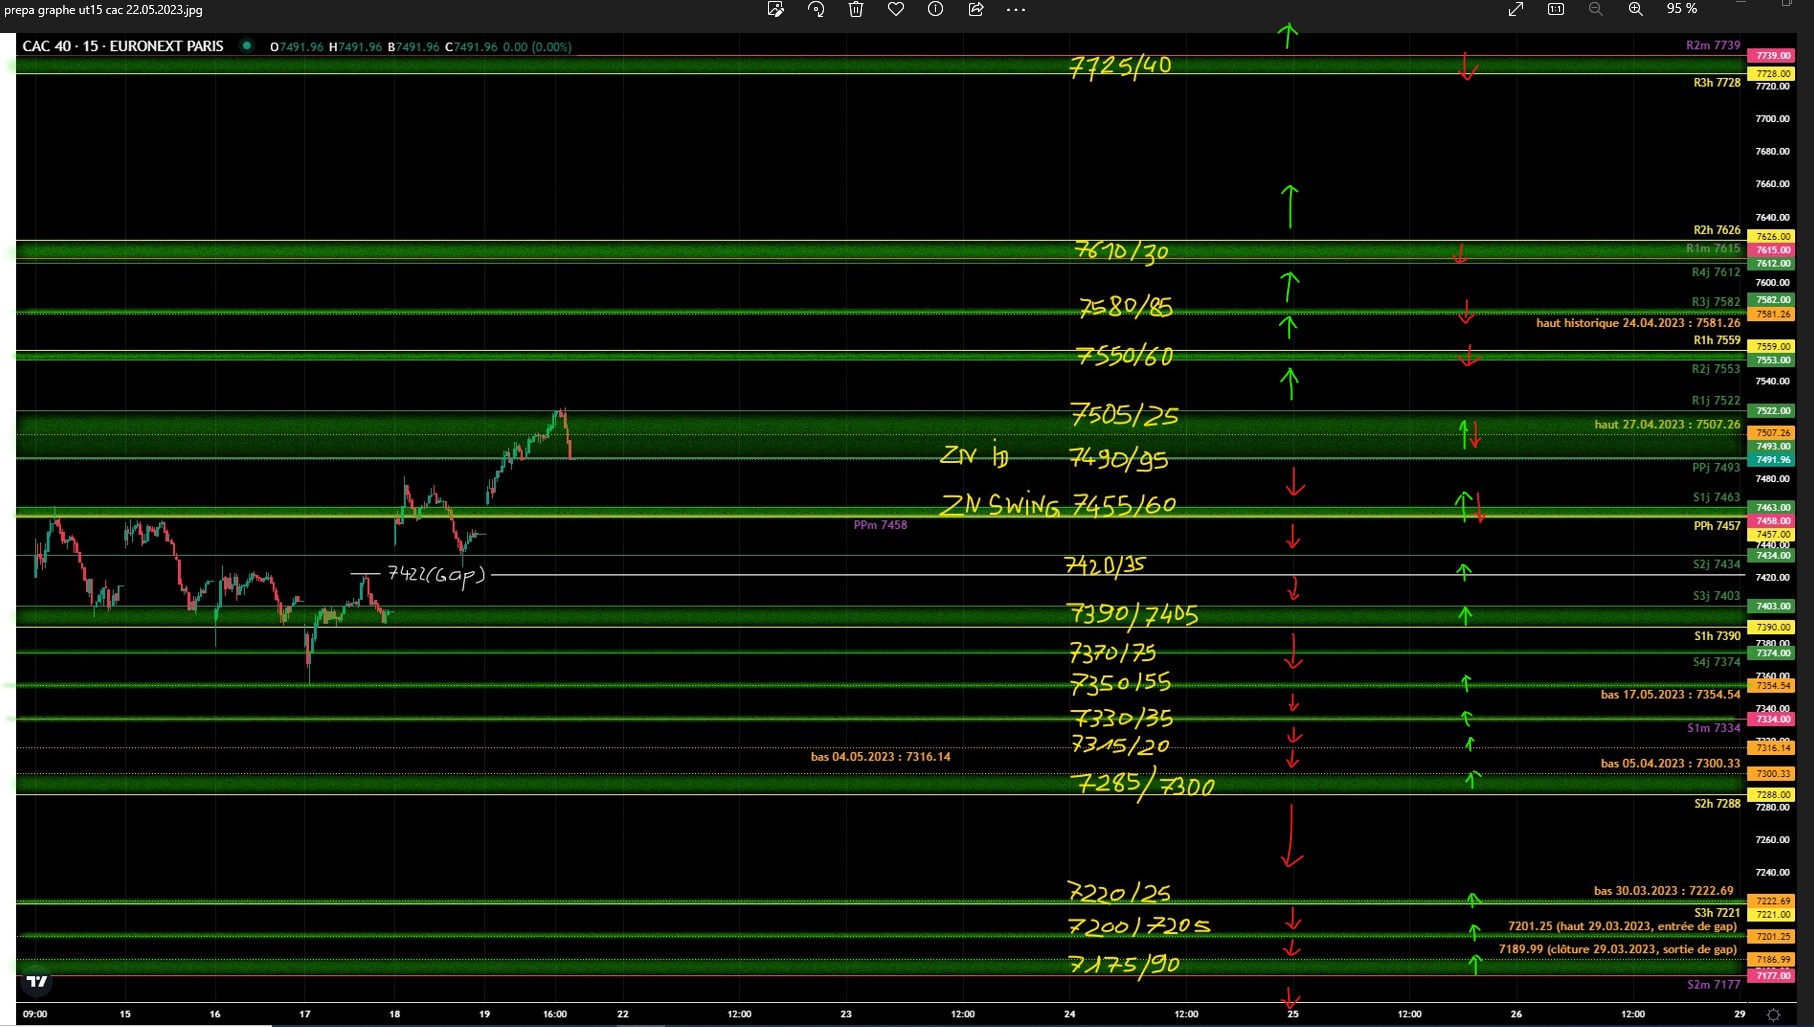
Task: Click the haut historique 24.04.2023 : 7581.26 label
Action: click(1638, 323)
